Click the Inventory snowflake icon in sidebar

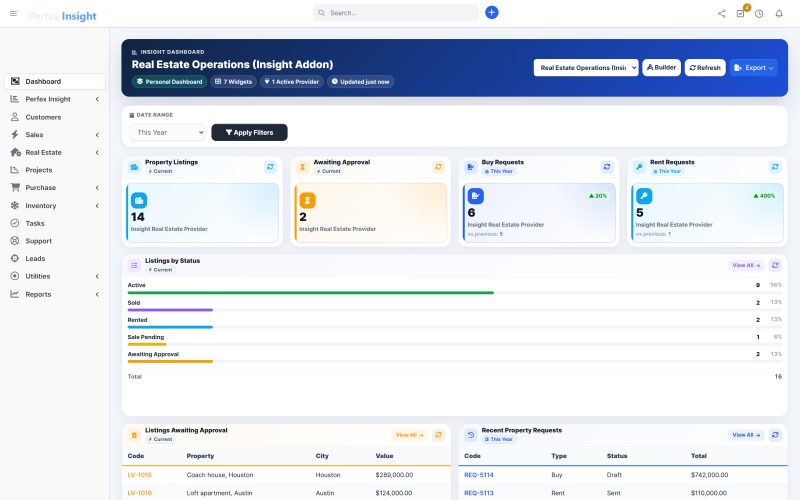(15, 206)
